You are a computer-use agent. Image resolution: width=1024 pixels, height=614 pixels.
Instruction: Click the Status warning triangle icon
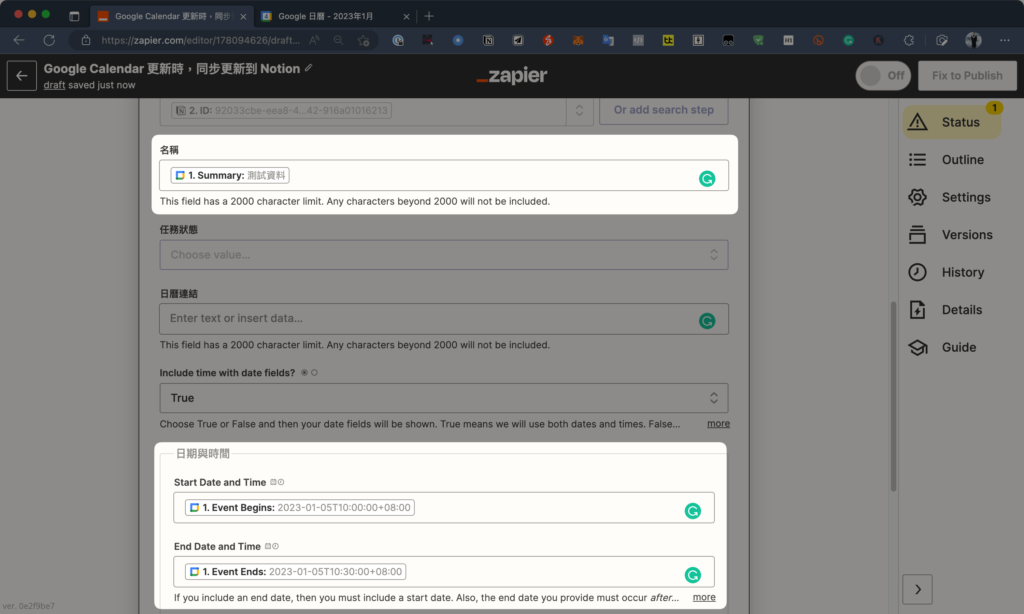pyautogui.click(x=918, y=121)
